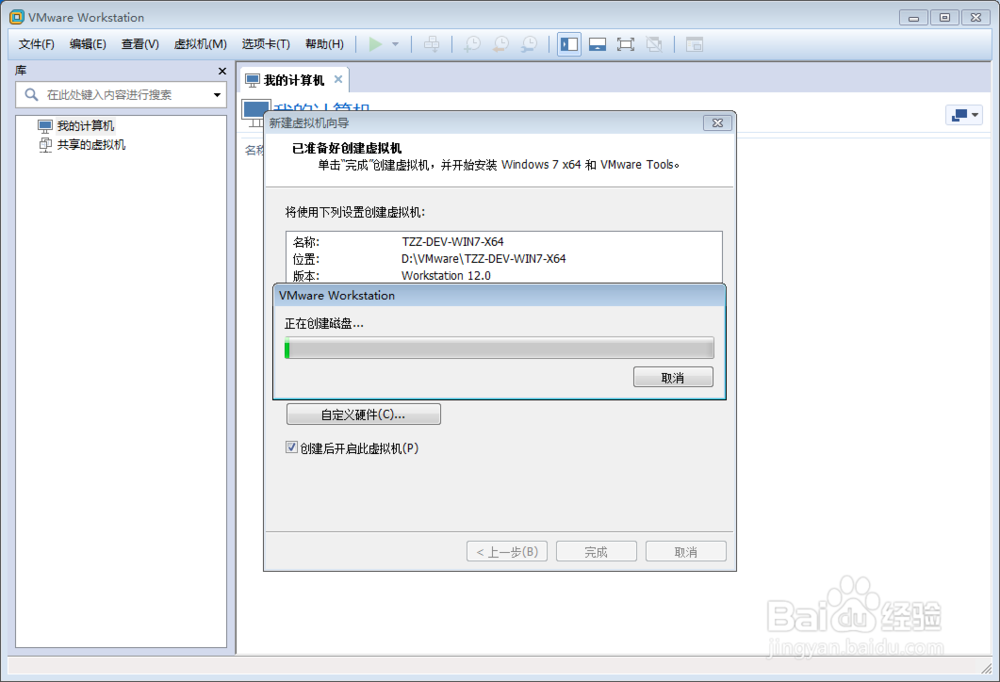Open the library search dropdown arrow

click(x=217, y=95)
